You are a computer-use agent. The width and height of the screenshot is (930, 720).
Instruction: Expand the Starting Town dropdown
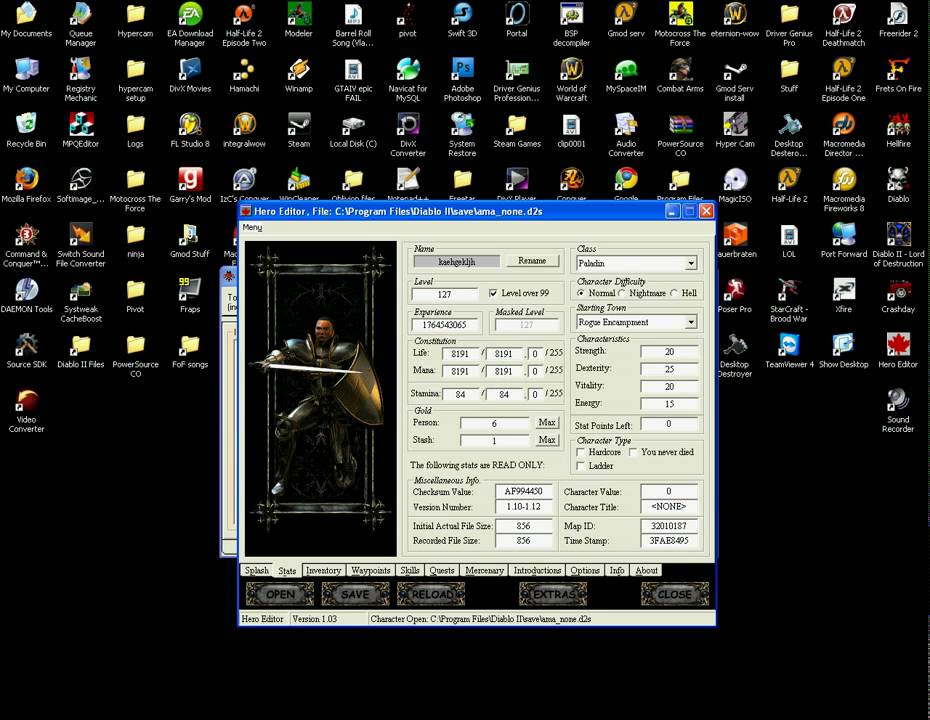pos(690,322)
